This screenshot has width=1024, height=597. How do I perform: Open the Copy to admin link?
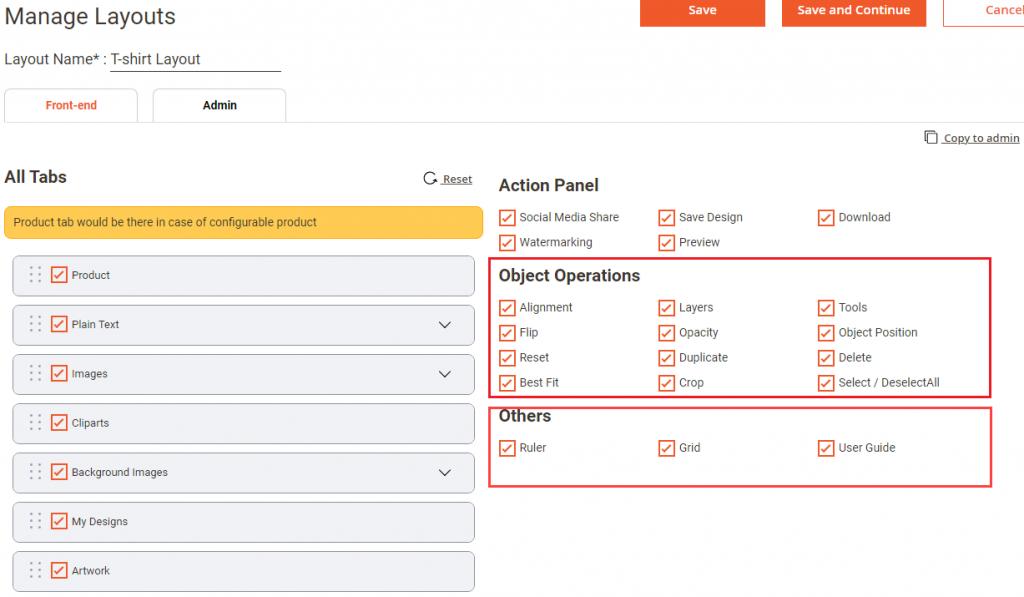tap(980, 138)
